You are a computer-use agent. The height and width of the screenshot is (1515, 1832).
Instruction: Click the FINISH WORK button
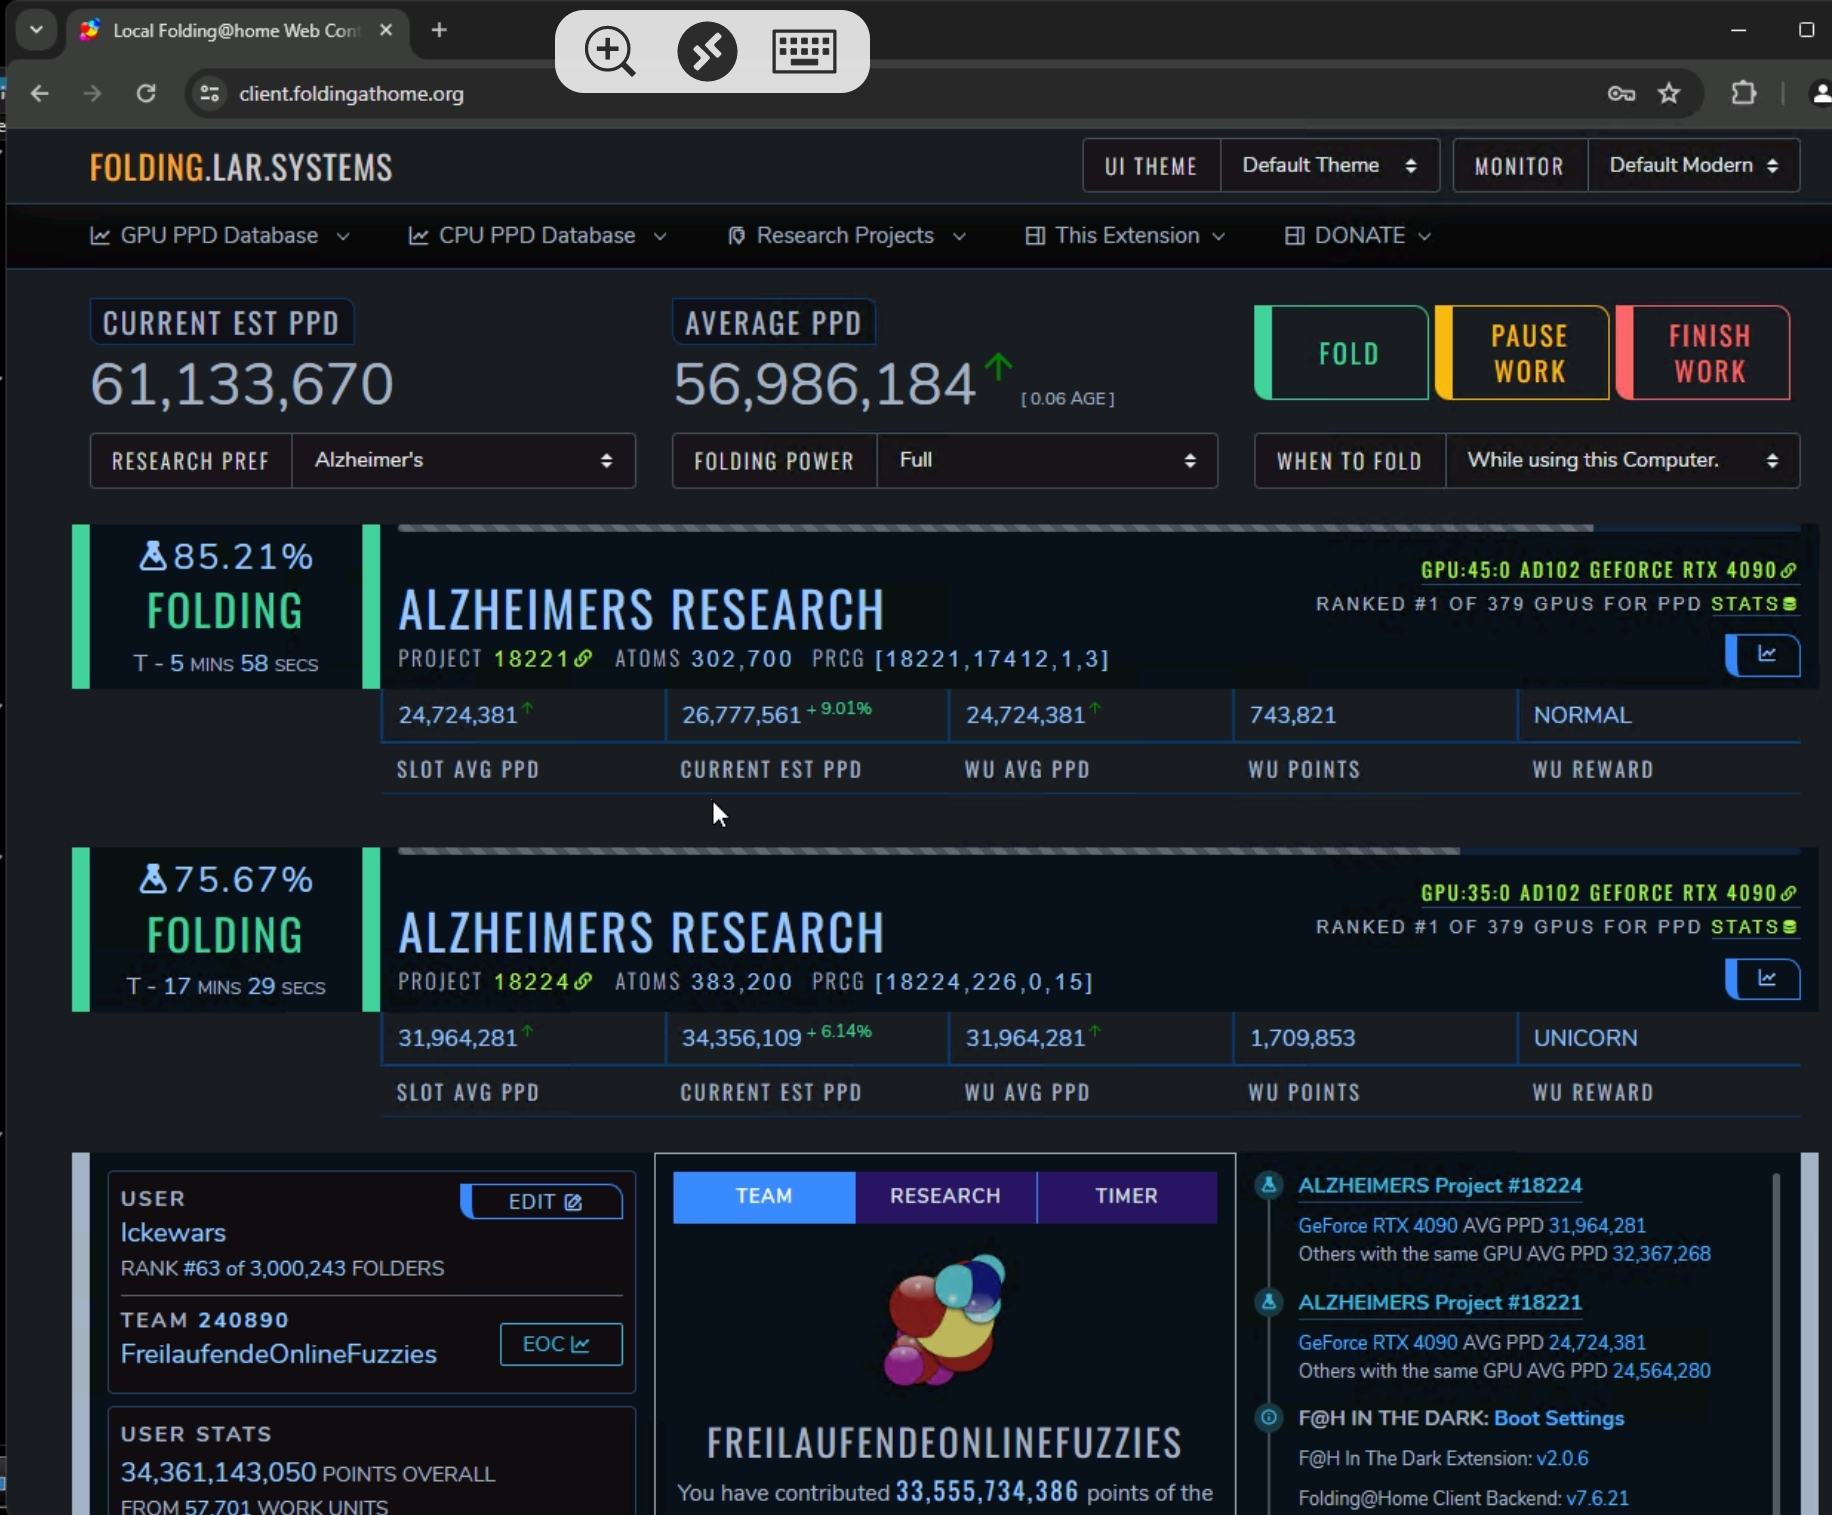(1704, 353)
